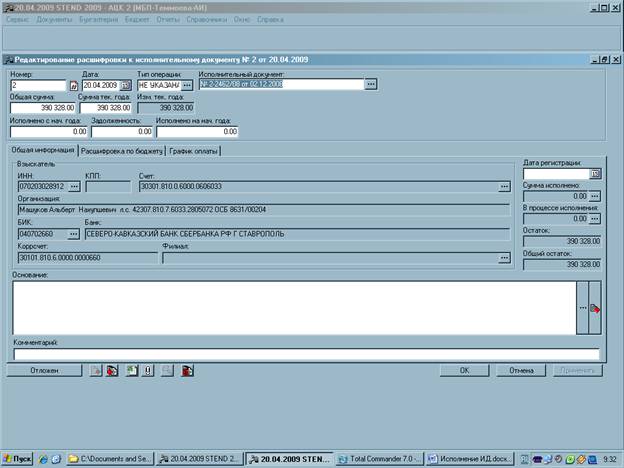
Task: Open Тип операции selection list
Action: click(x=186, y=85)
